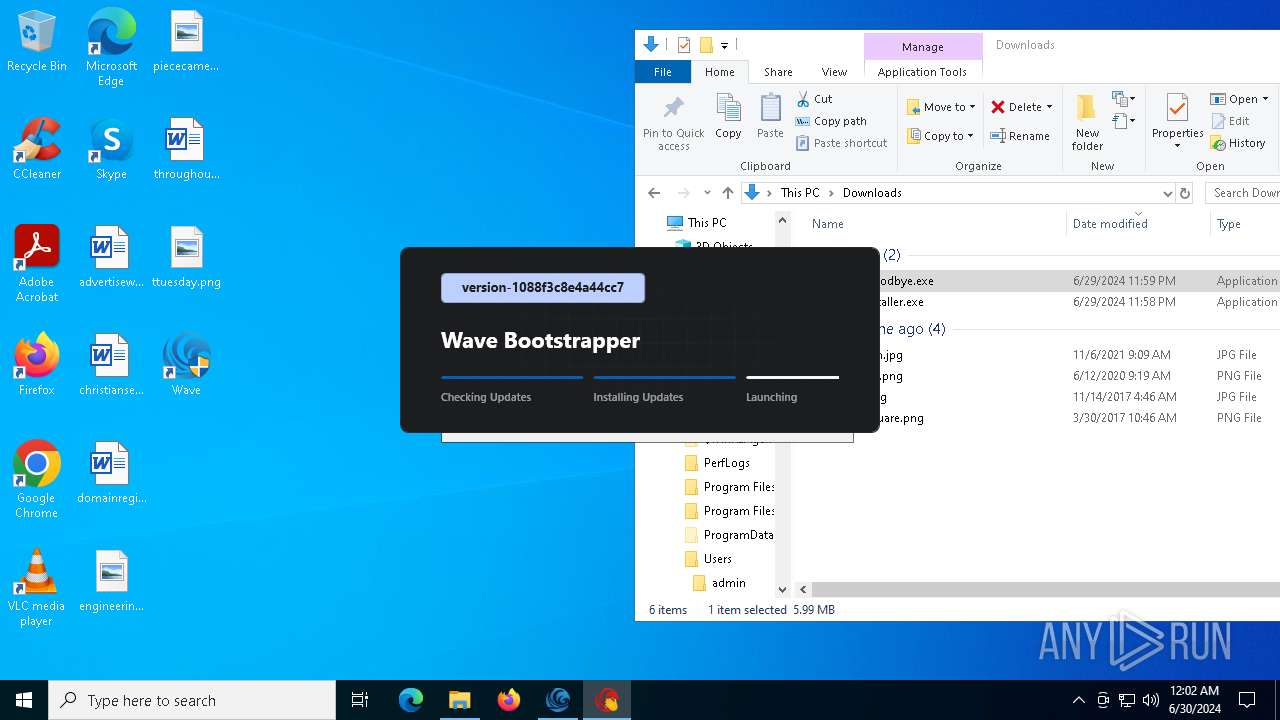Viewport: 1280px width, 720px height.
Task: Click the Copy ribbon icon
Action: (728, 118)
